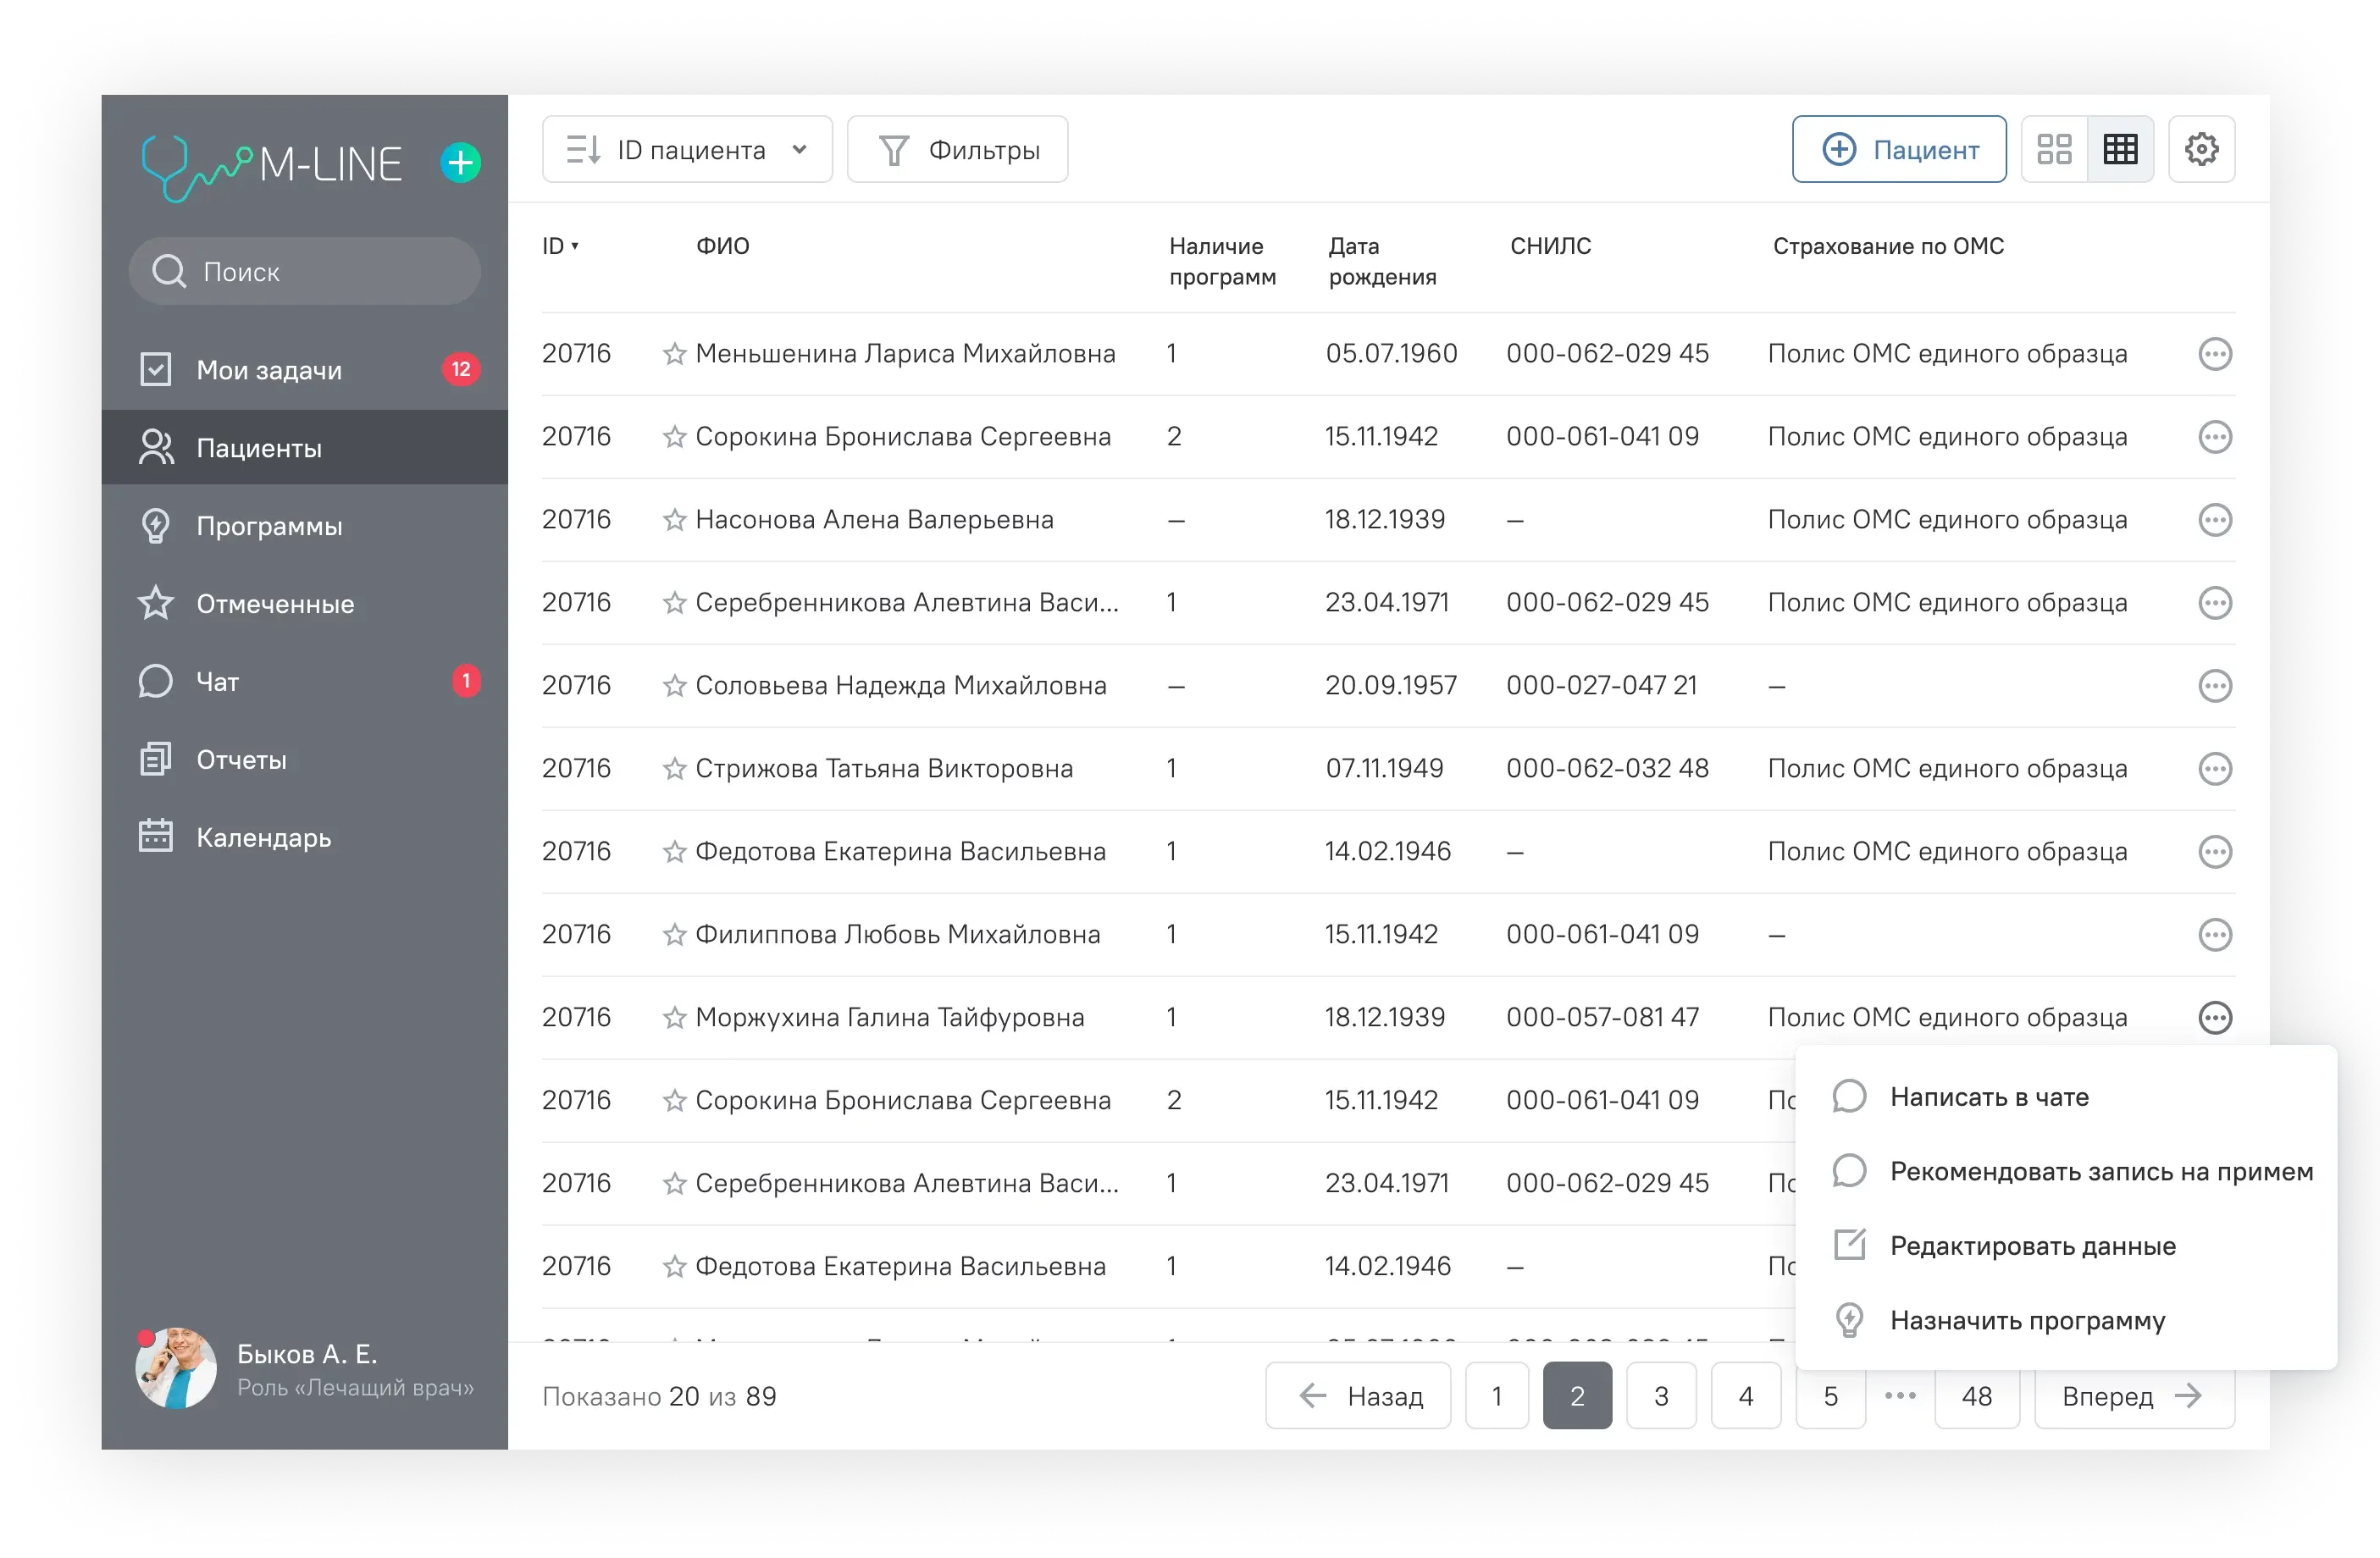This screenshot has width=2380, height=1558.
Task: Click the ФИО column header
Action: click(x=722, y=246)
